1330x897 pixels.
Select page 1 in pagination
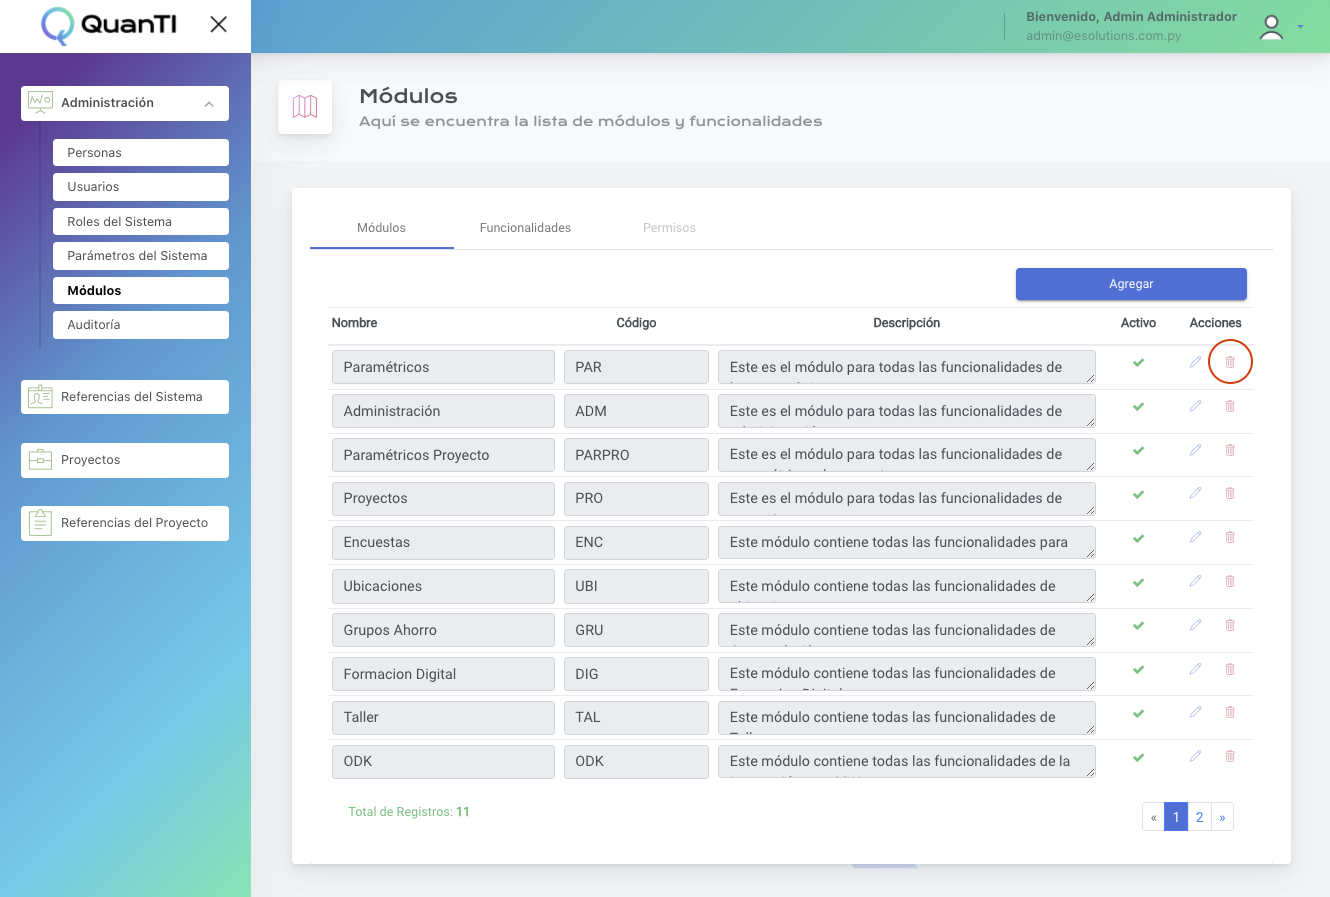click(x=1176, y=817)
